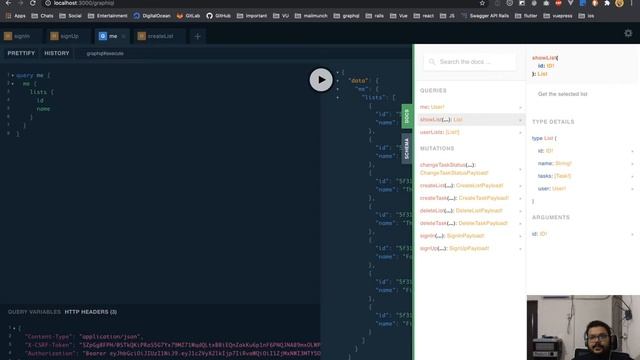Switch to the signIn tab
Image resolution: width=640 pixels, height=360 pixels.
pyautogui.click(x=22, y=36)
